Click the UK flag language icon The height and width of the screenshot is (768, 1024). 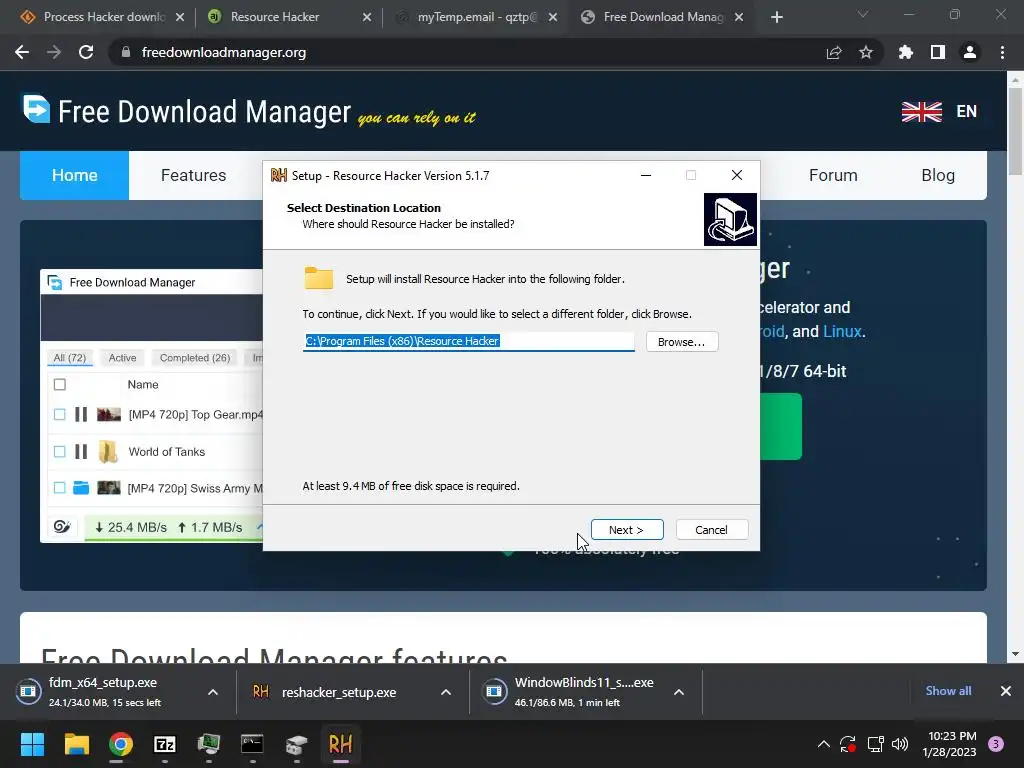coord(921,112)
